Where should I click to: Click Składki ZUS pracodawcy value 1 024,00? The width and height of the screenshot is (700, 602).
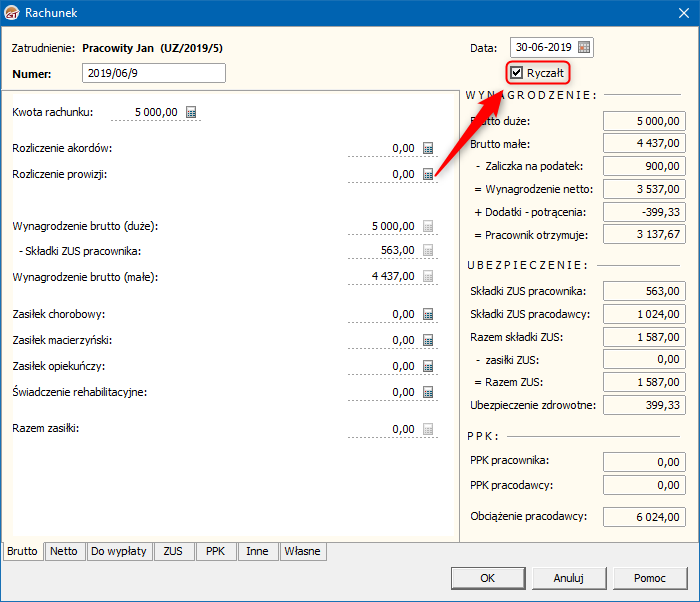[x=644, y=314]
